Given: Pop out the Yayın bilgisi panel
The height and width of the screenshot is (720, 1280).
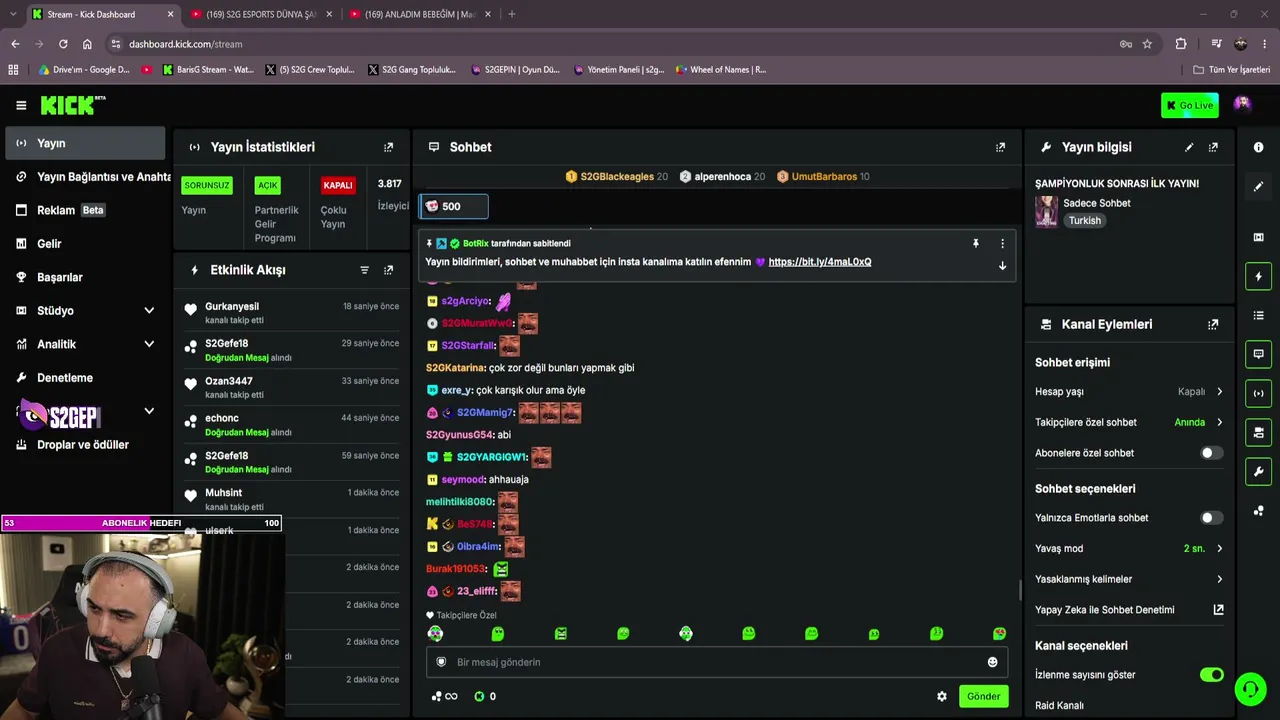Looking at the screenshot, I should coord(1213,147).
